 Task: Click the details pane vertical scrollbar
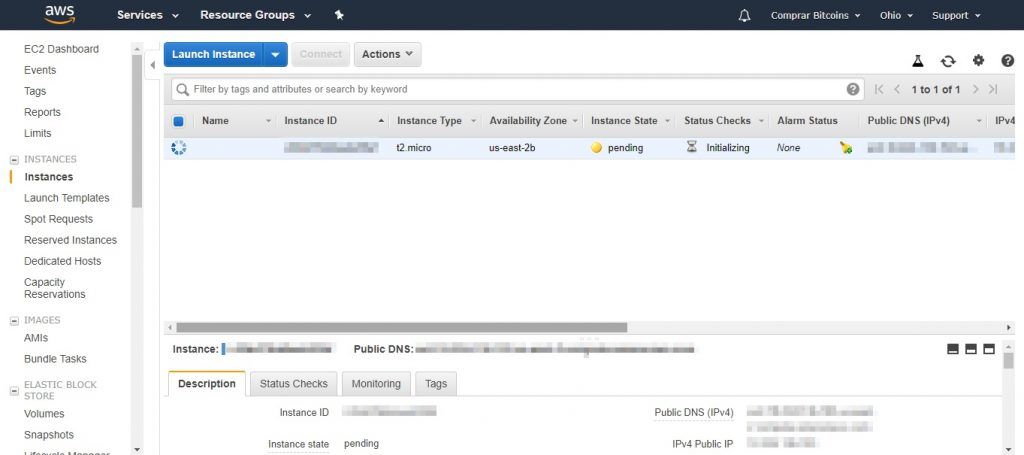(1008, 360)
